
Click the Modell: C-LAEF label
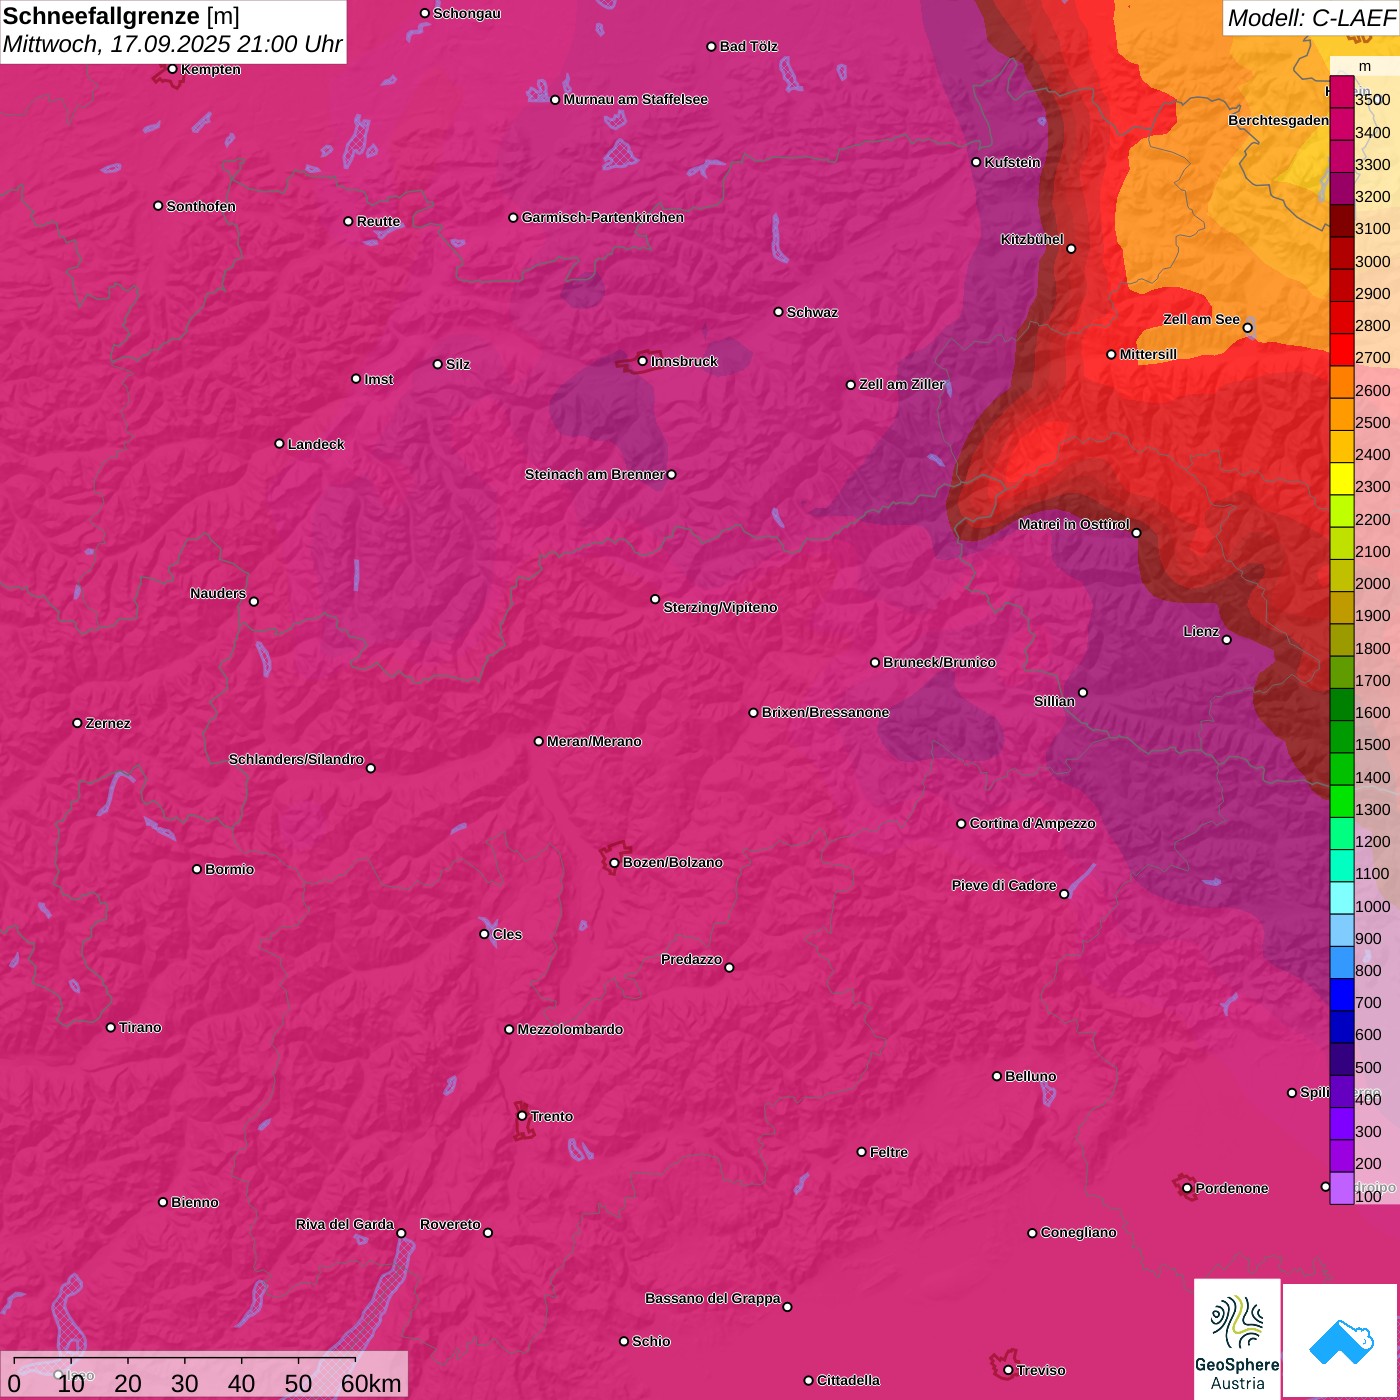click(1311, 17)
